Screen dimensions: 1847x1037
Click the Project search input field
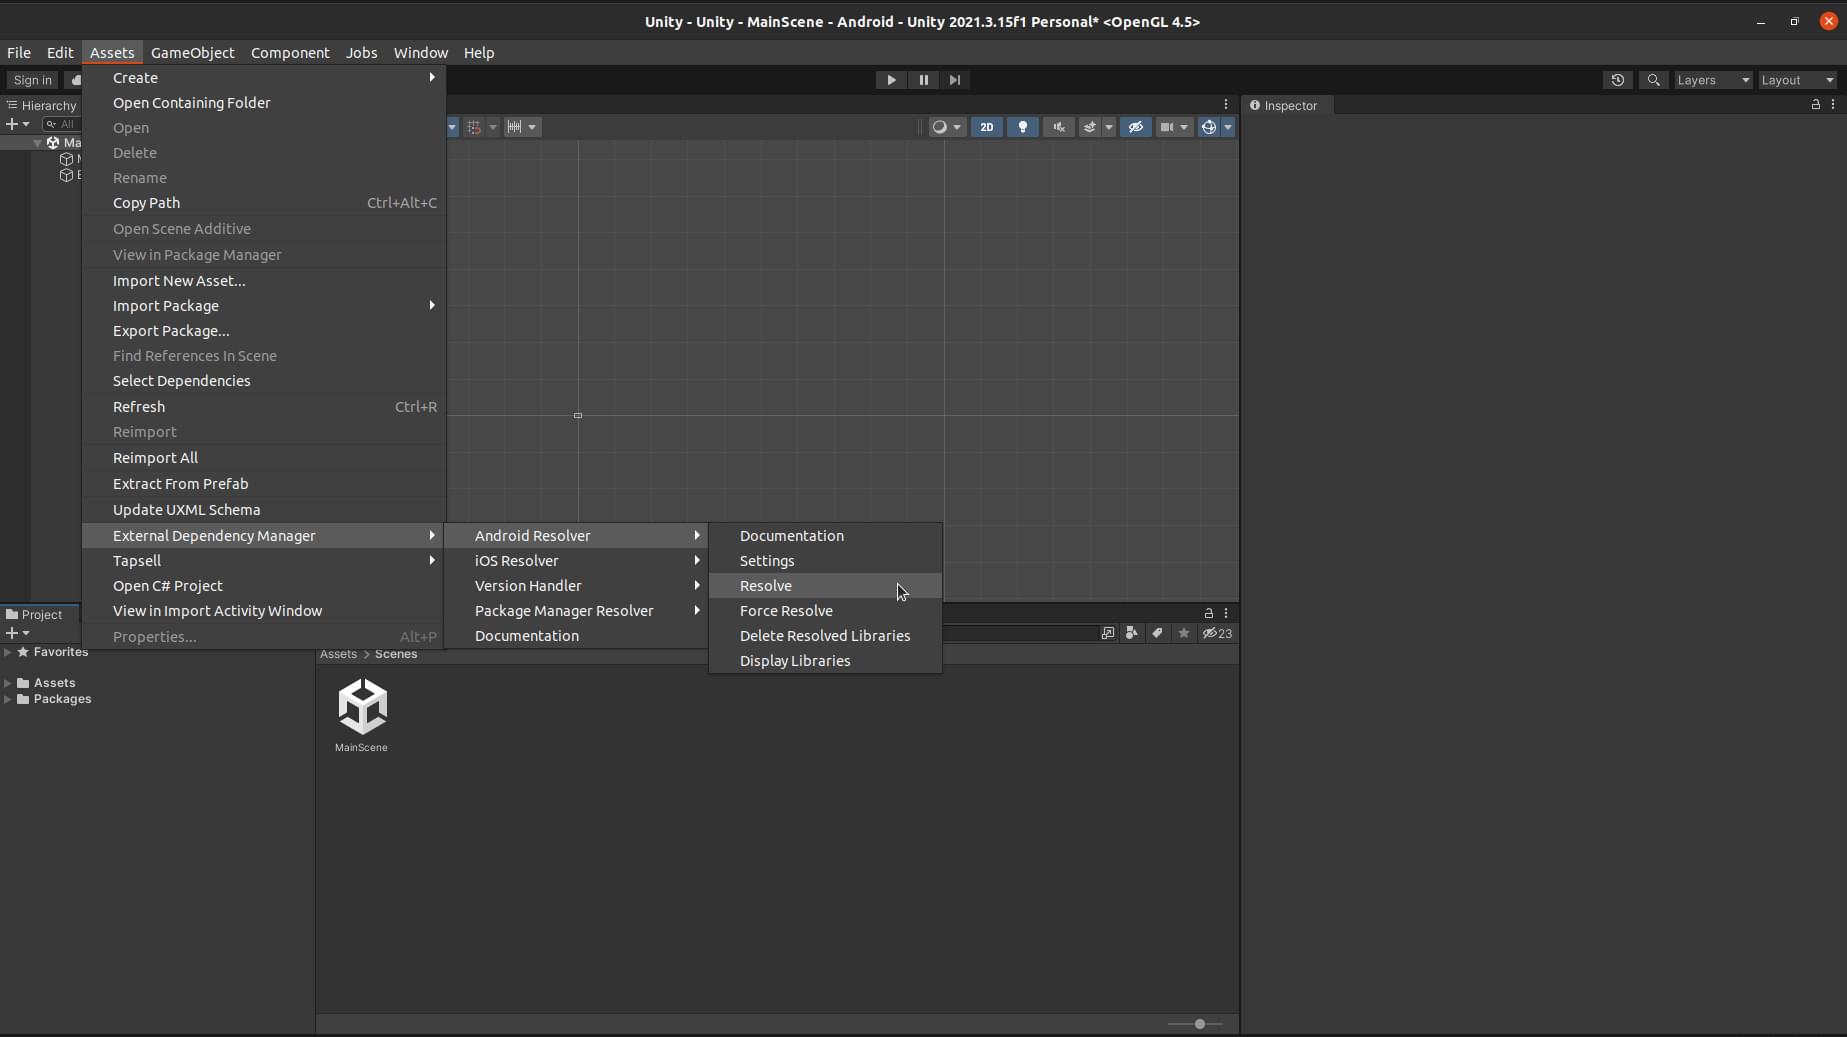coord(1020,633)
